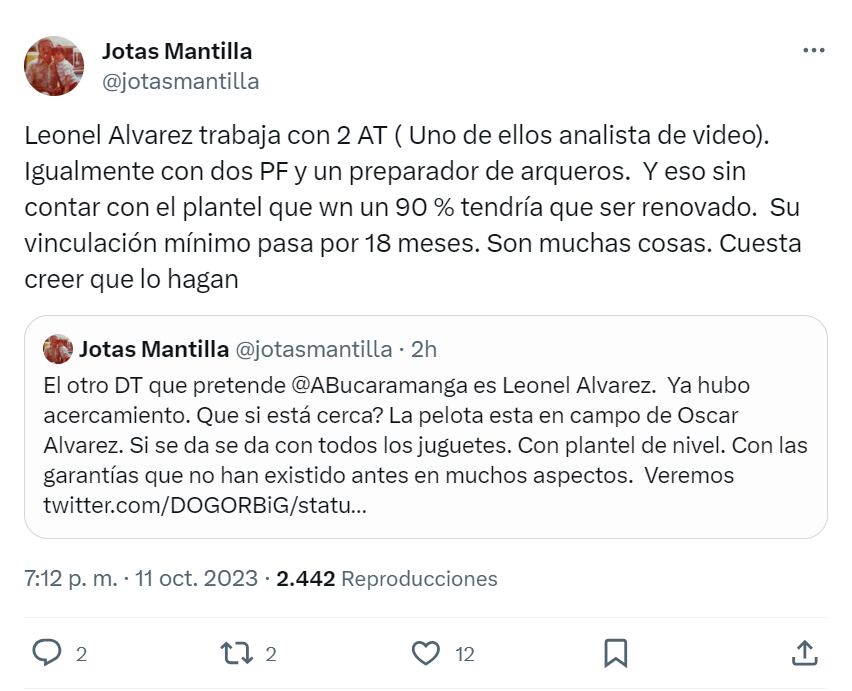Select the Jotas Mantilla display name
The width and height of the screenshot is (852, 691).
click(176, 50)
